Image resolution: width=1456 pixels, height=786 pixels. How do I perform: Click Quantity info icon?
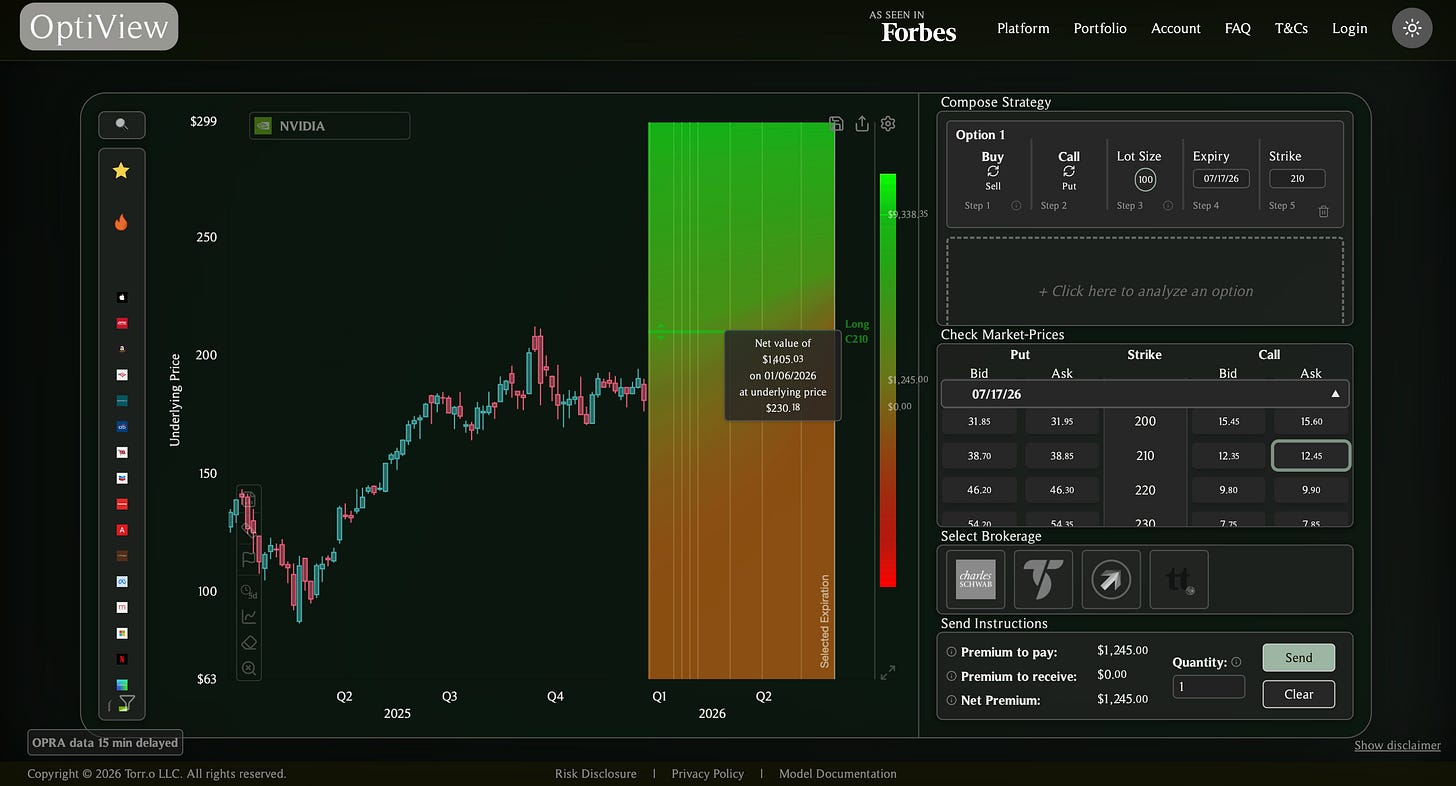point(1237,662)
